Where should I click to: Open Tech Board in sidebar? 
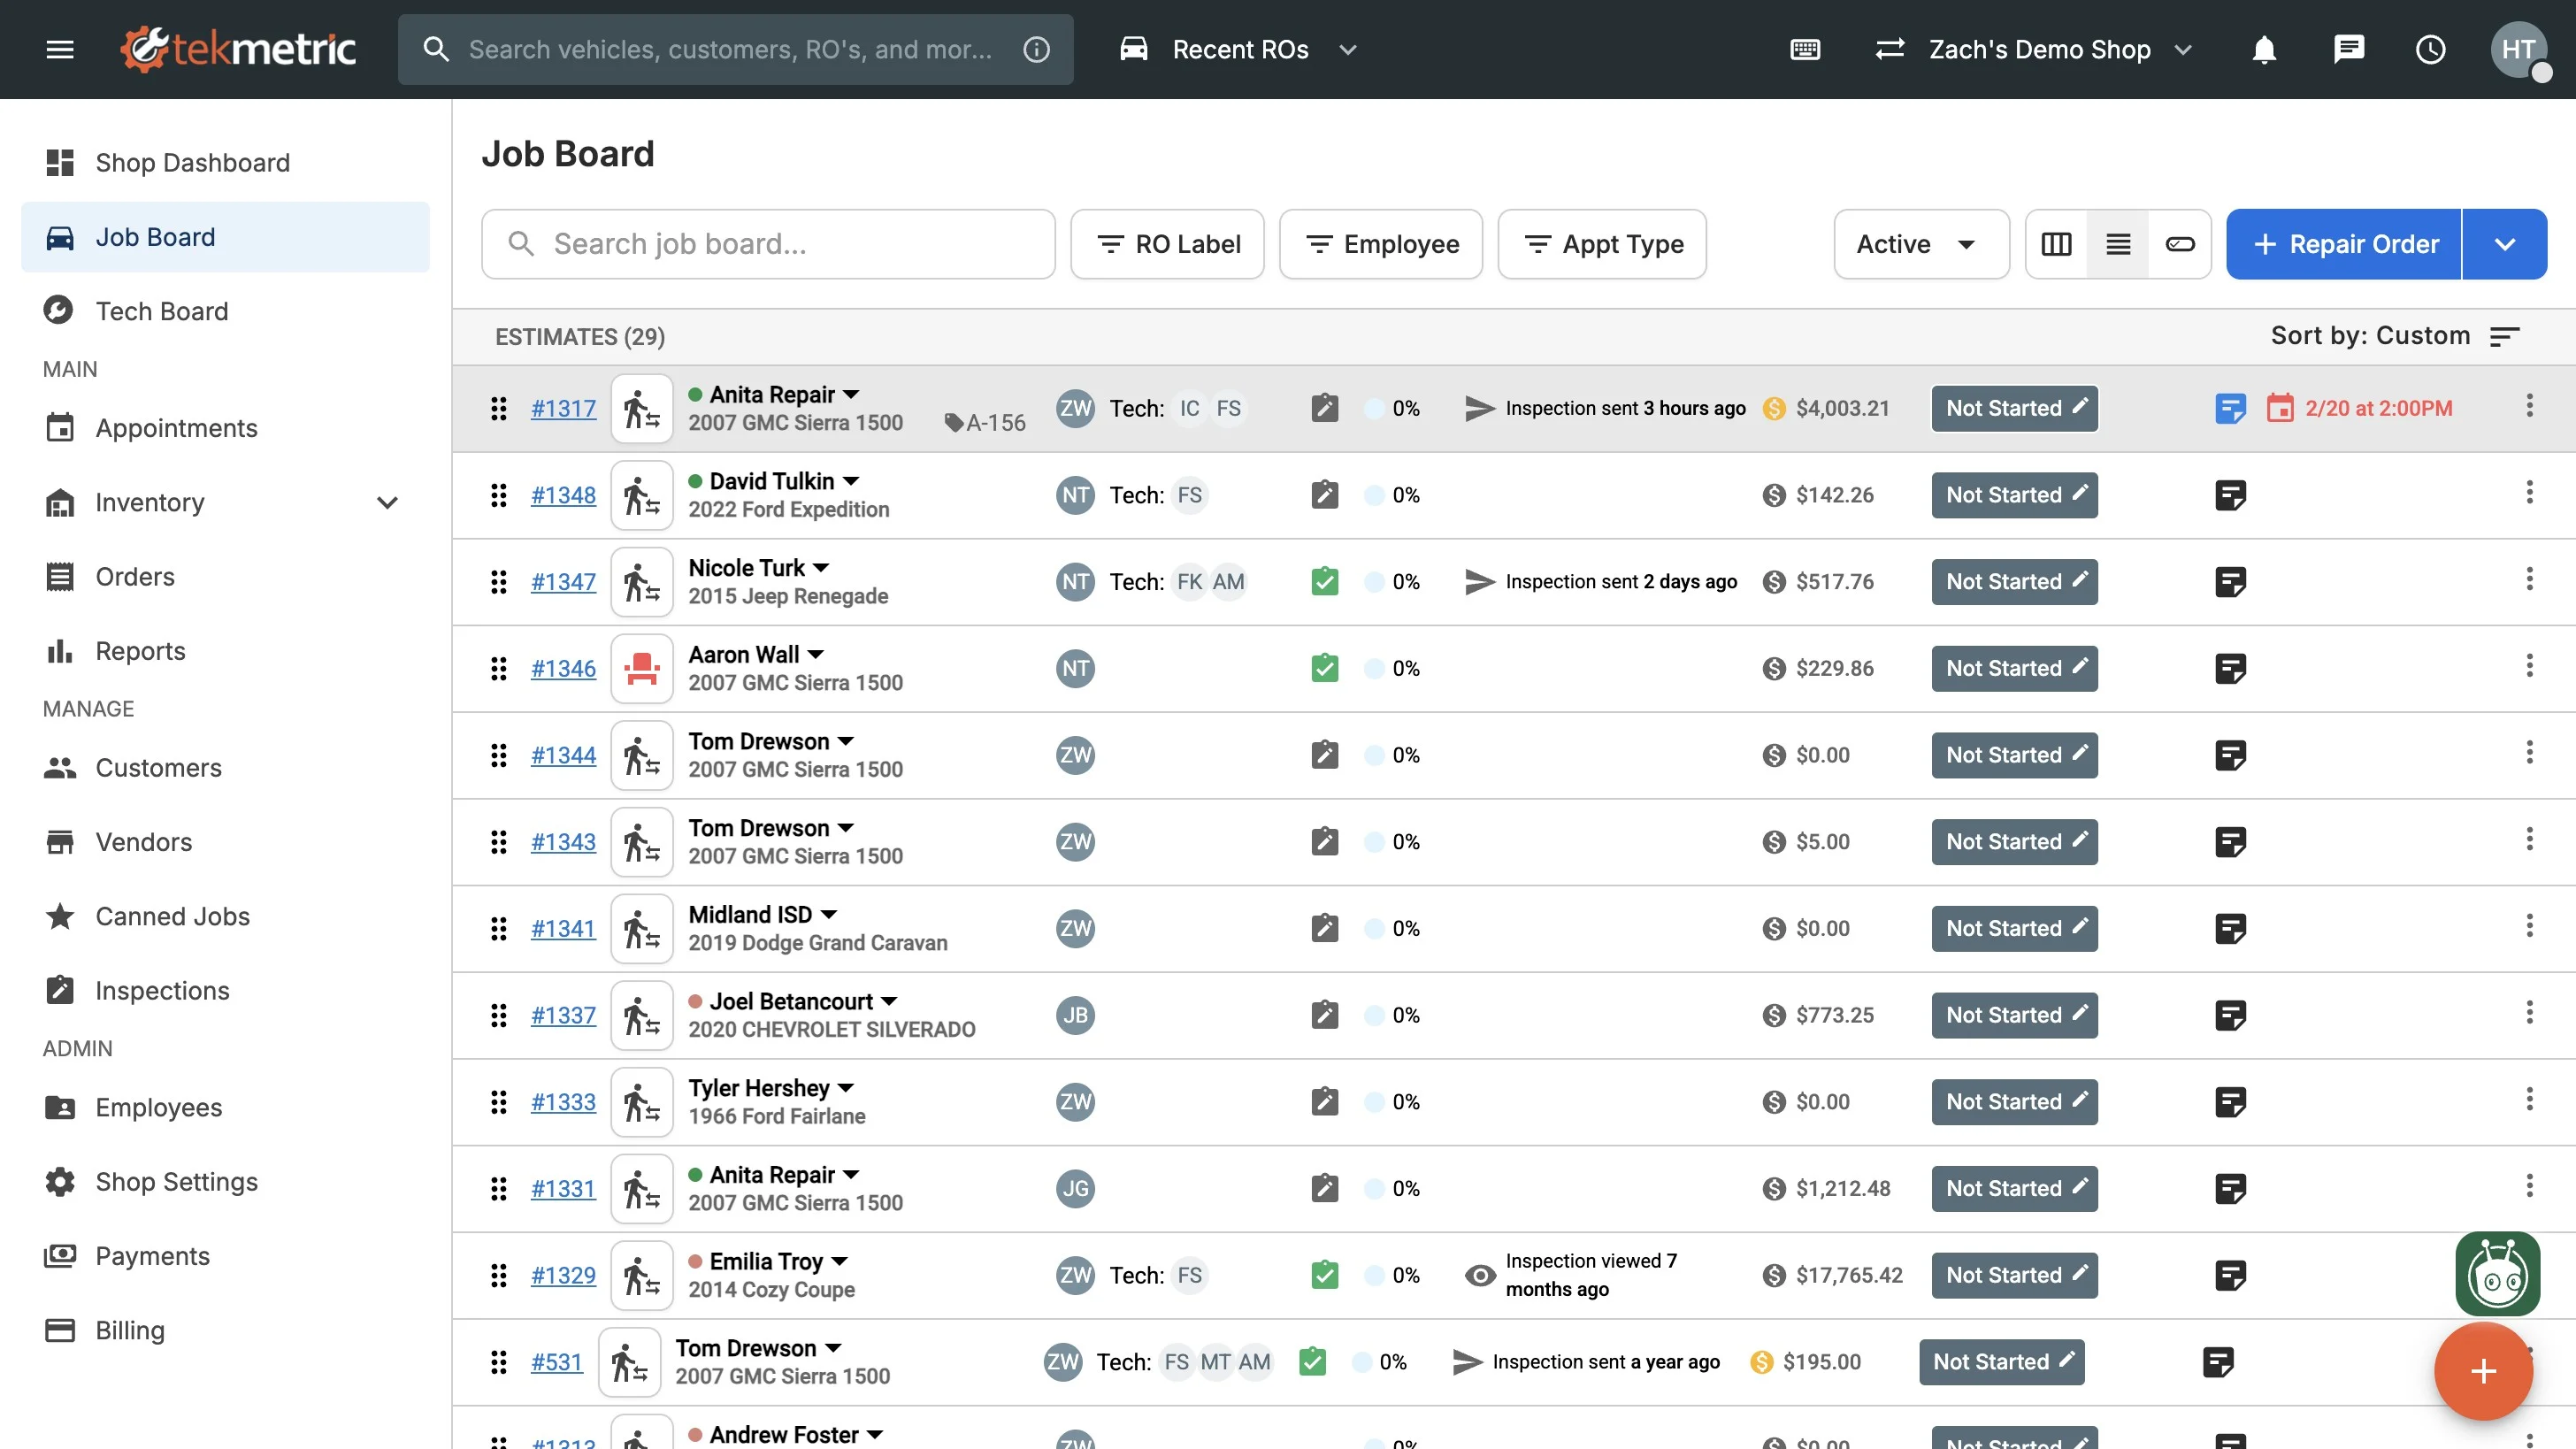pos(162,311)
